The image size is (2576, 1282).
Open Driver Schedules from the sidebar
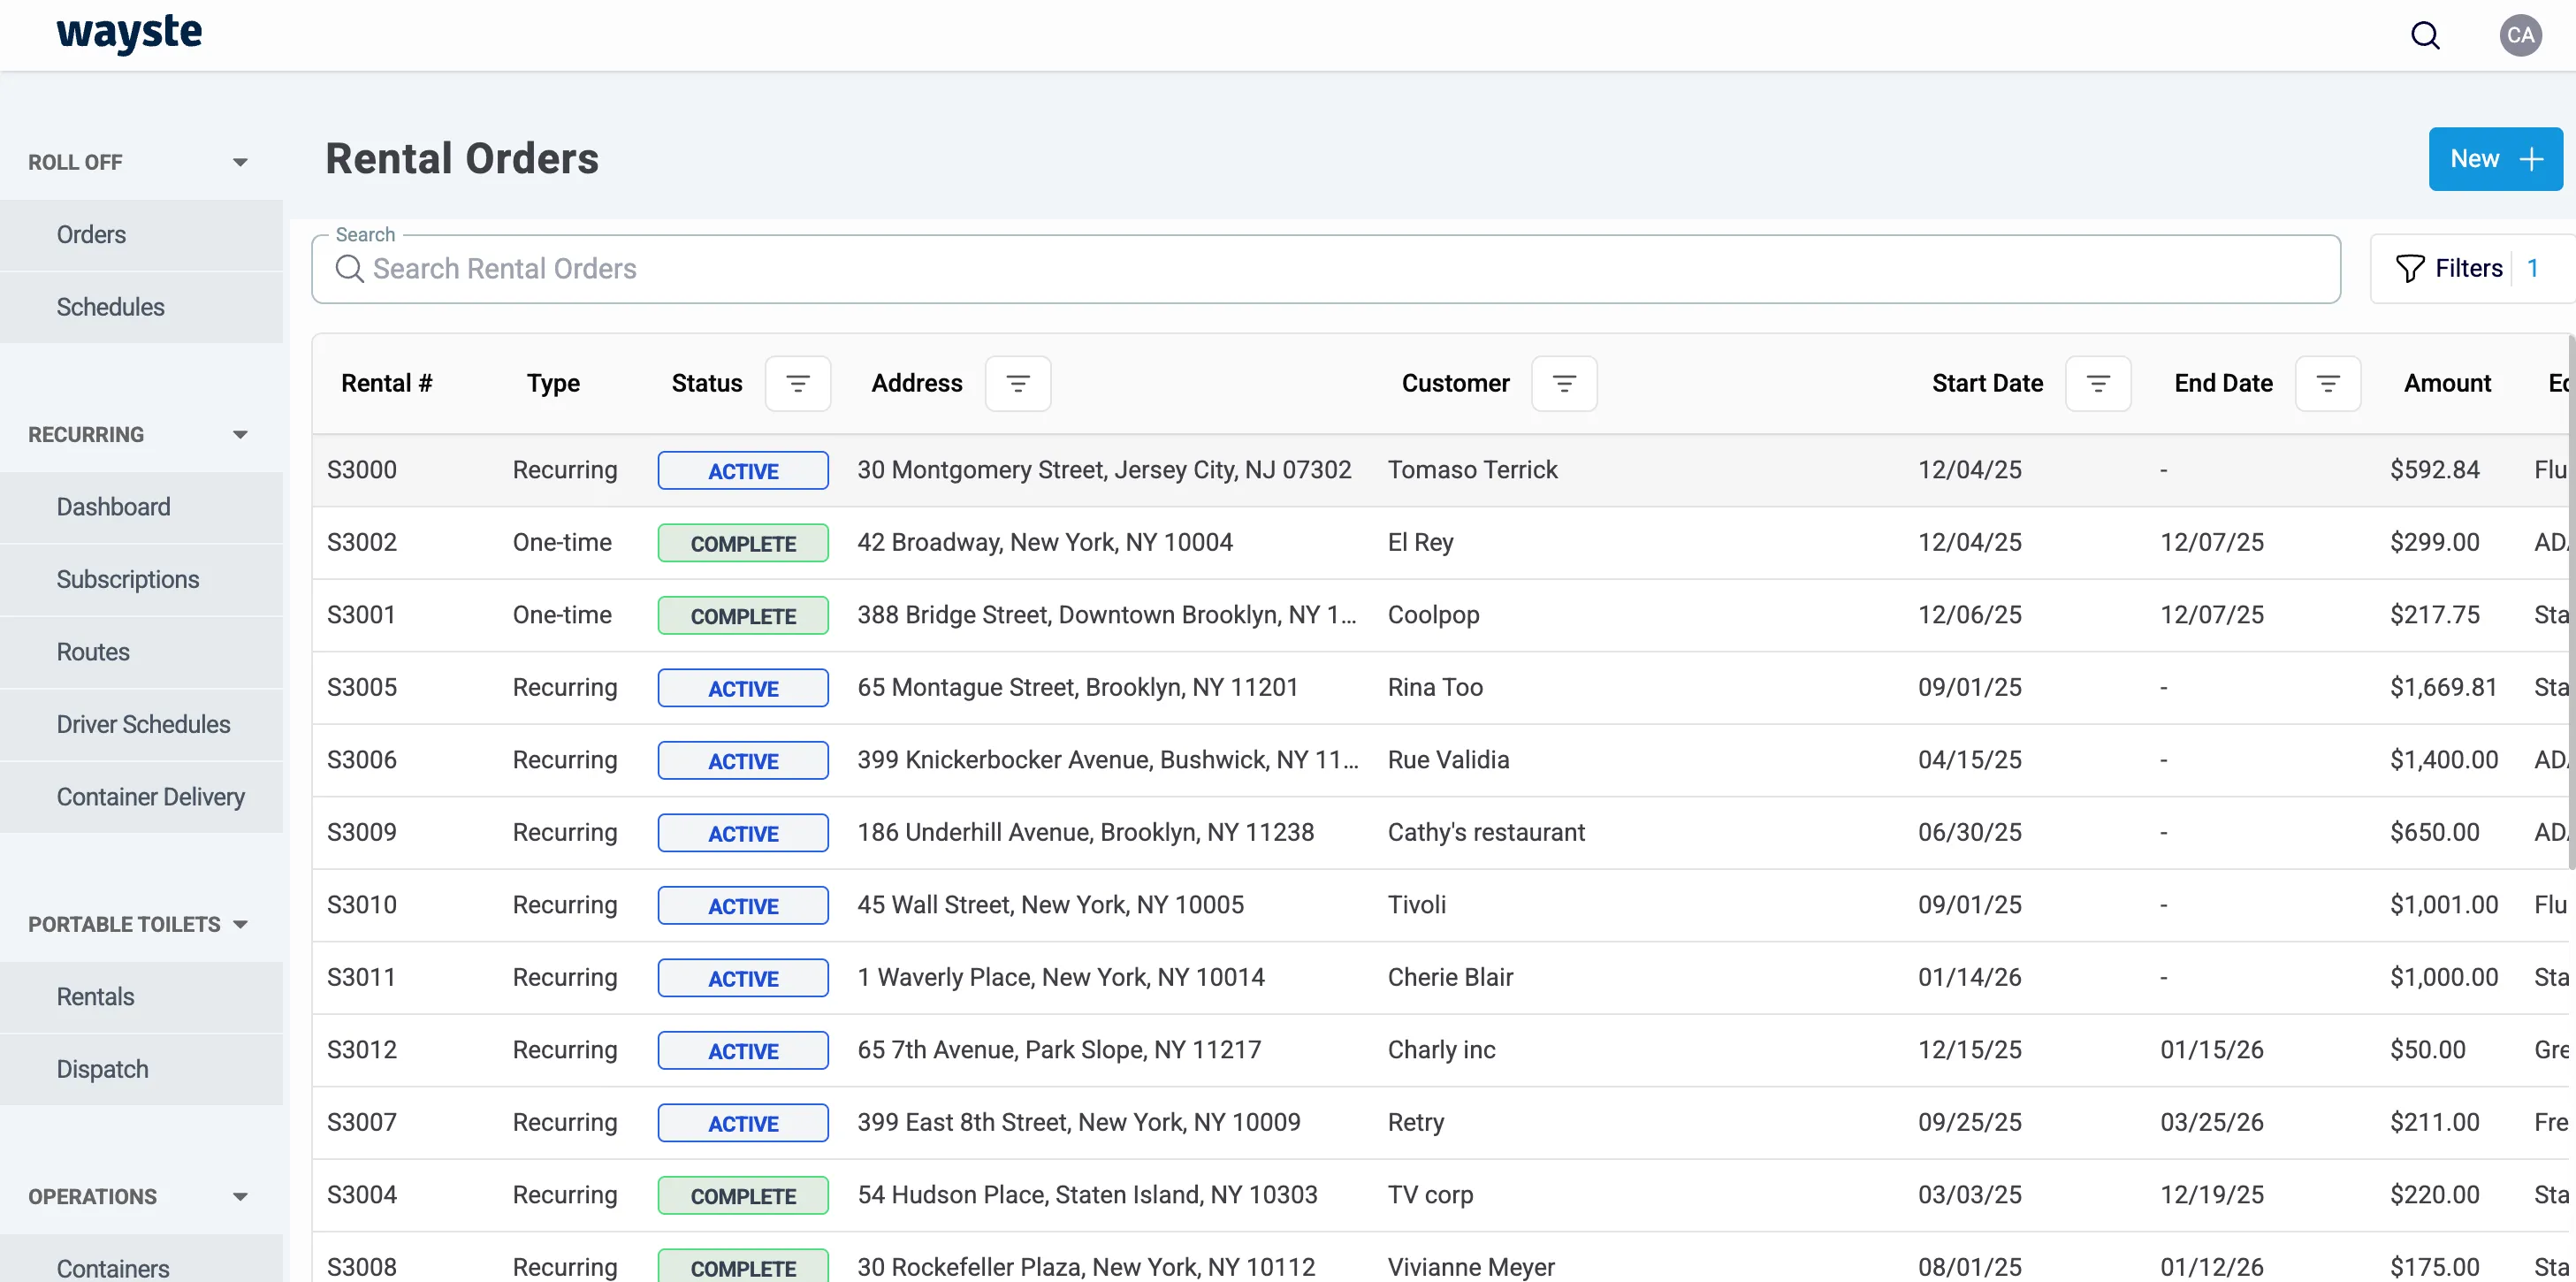143,724
